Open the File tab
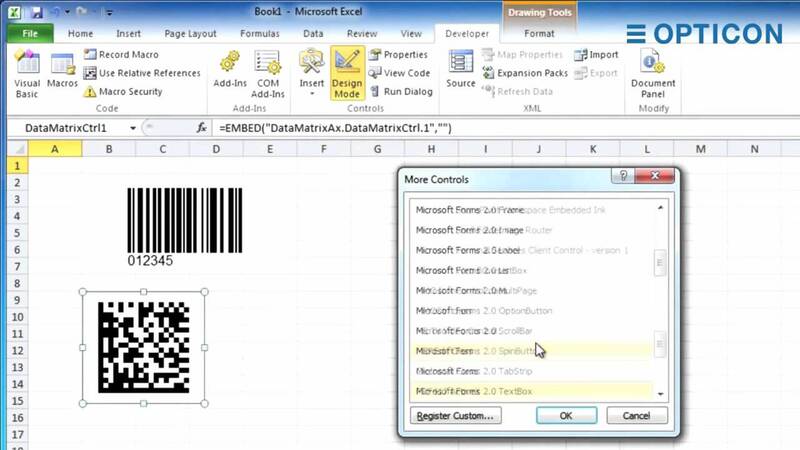 29,33
